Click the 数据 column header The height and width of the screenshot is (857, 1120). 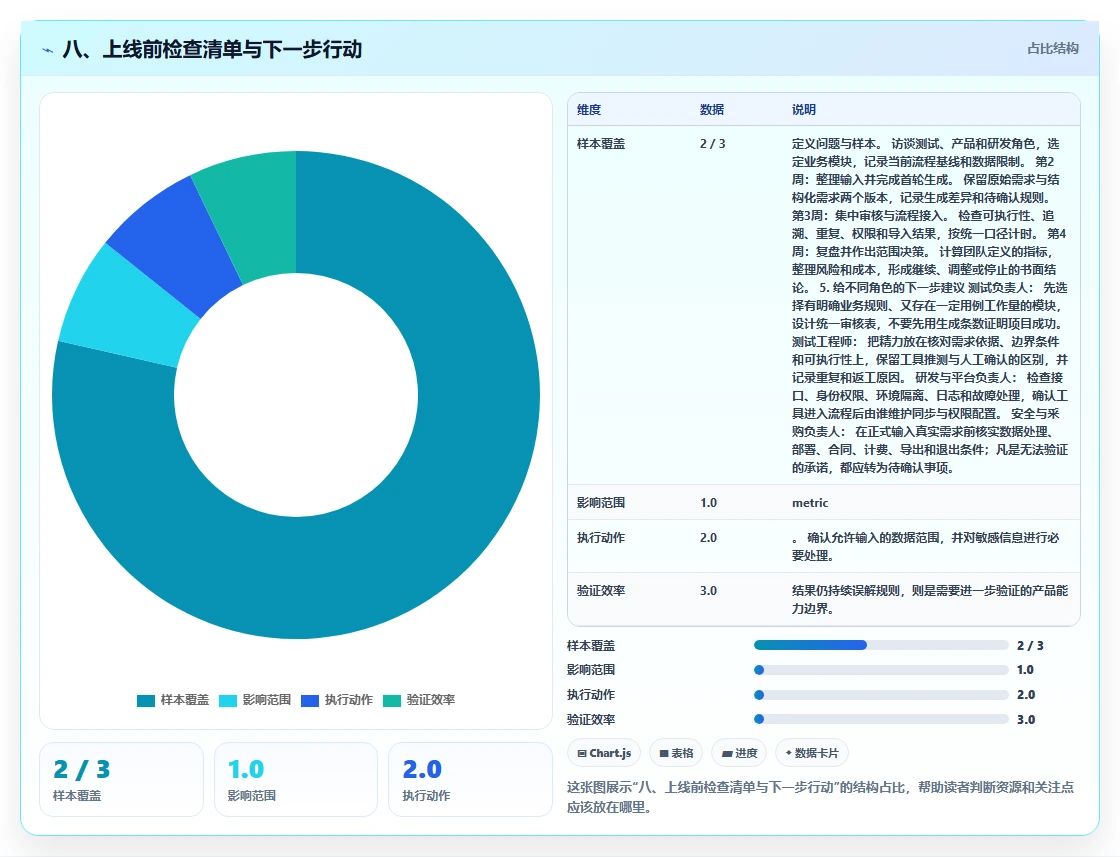[x=711, y=109]
